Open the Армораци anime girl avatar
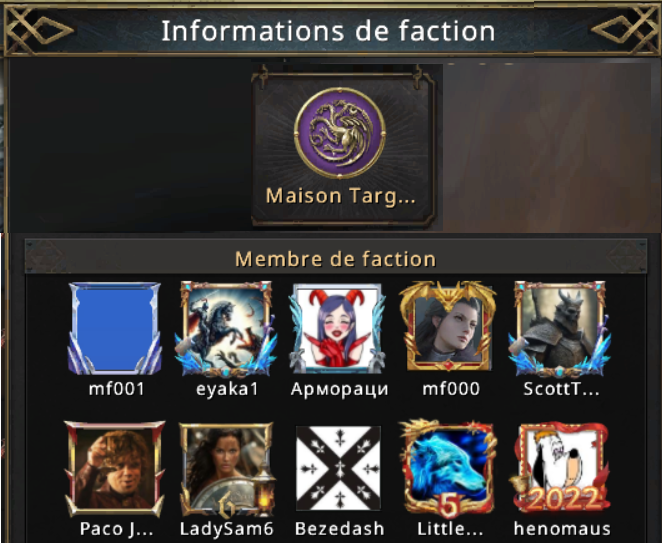Screen dimensions: 662x543 pos(338,329)
